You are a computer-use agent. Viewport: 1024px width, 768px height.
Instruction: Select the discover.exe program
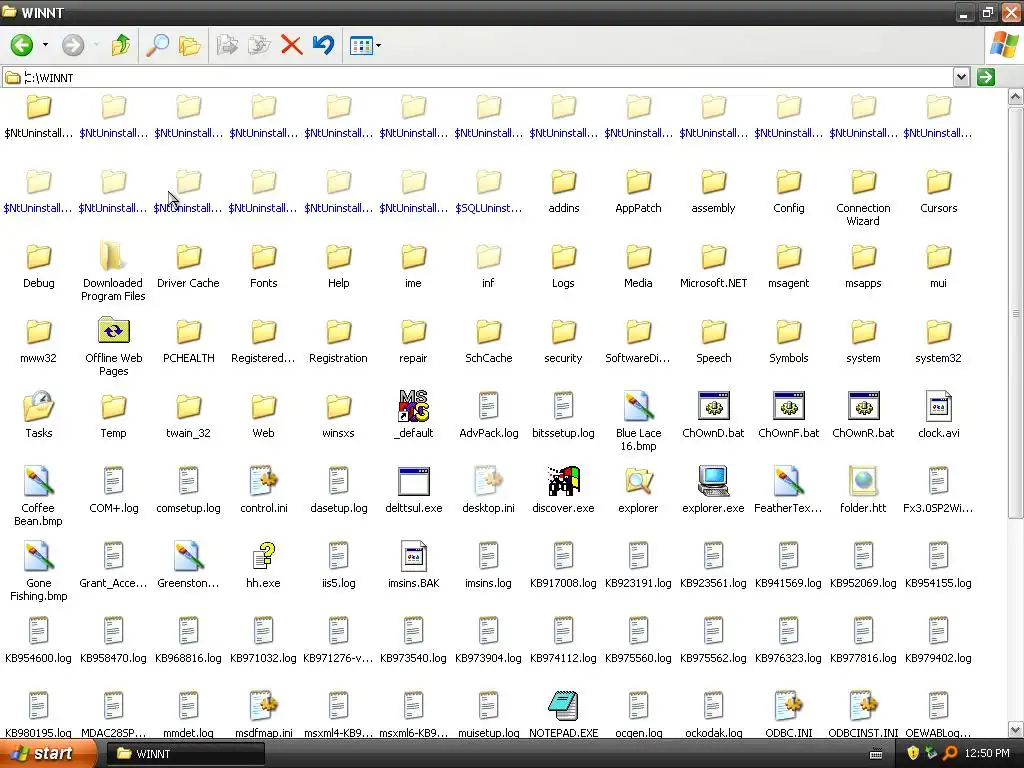click(x=564, y=490)
